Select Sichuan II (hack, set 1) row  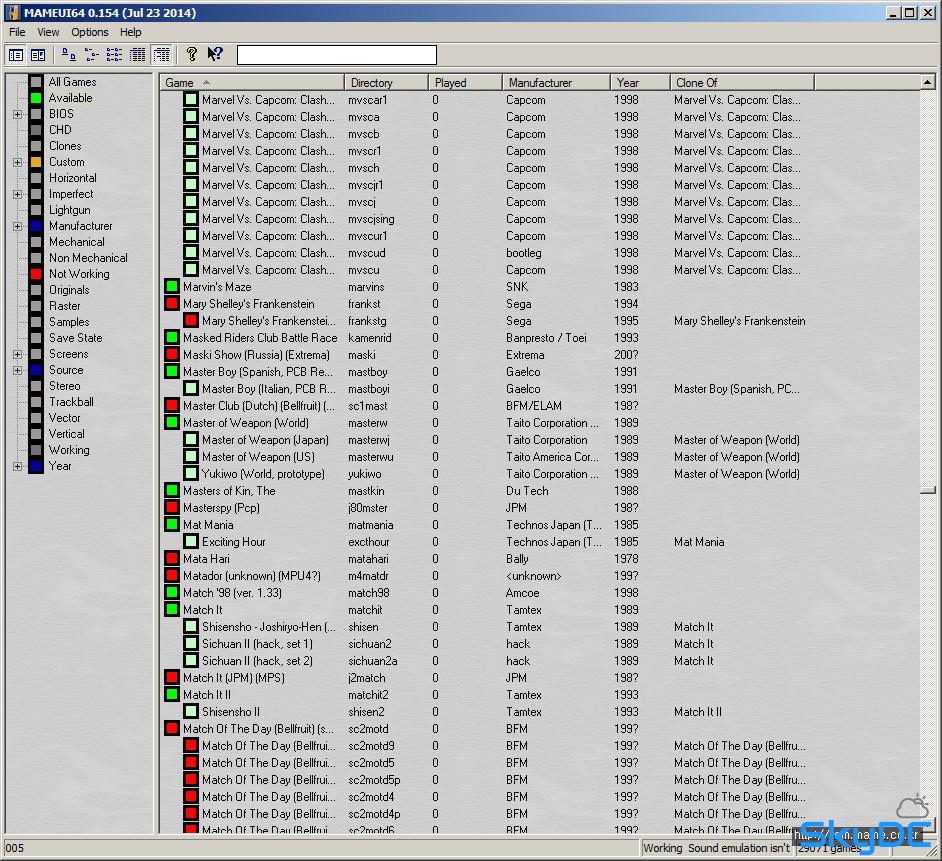click(x=257, y=644)
